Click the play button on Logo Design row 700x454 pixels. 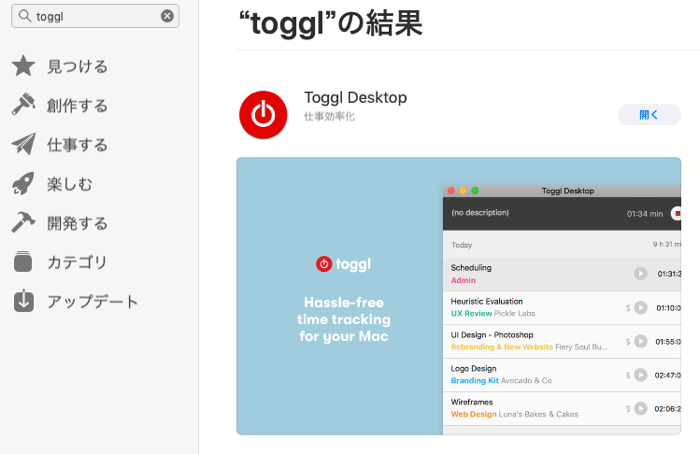pyautogui.click(x=641, y=375)
